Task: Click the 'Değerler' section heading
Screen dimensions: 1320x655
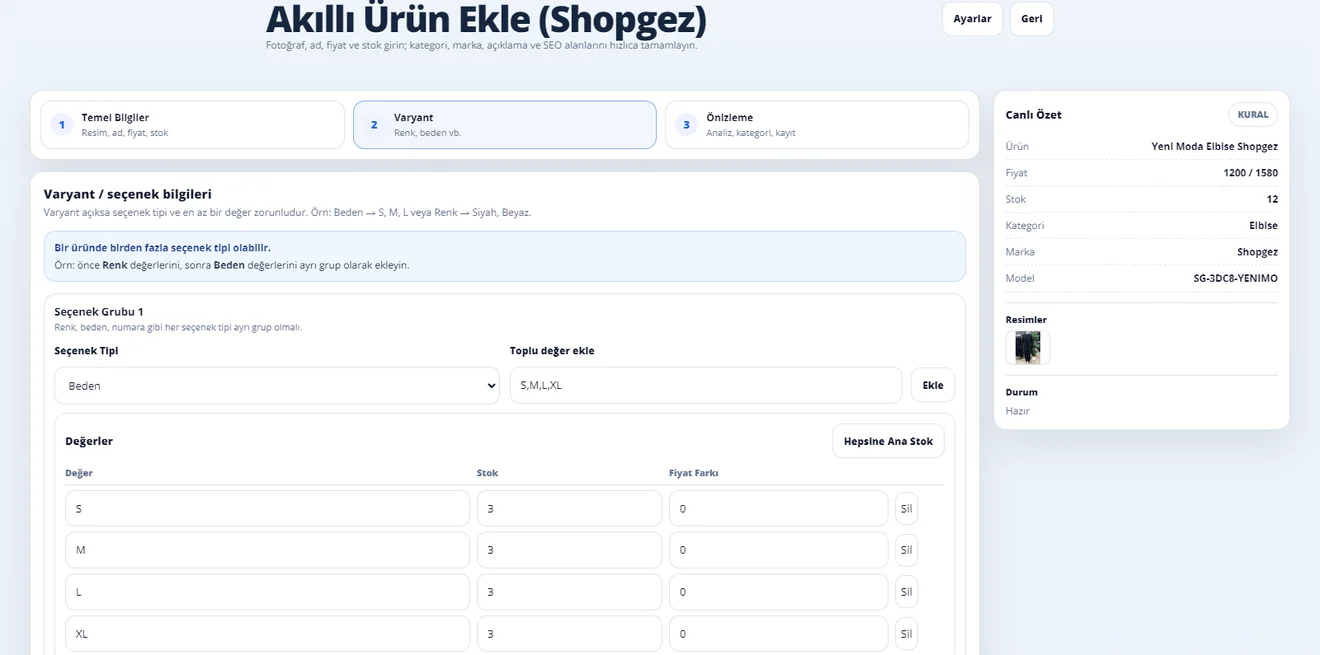Action: coord(89,441)
